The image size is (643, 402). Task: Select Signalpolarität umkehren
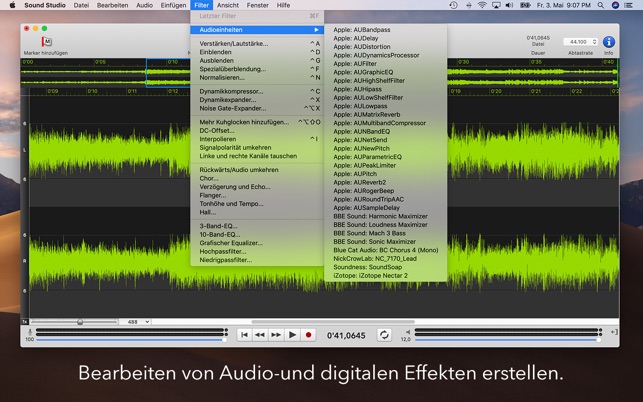click(257, 148)
